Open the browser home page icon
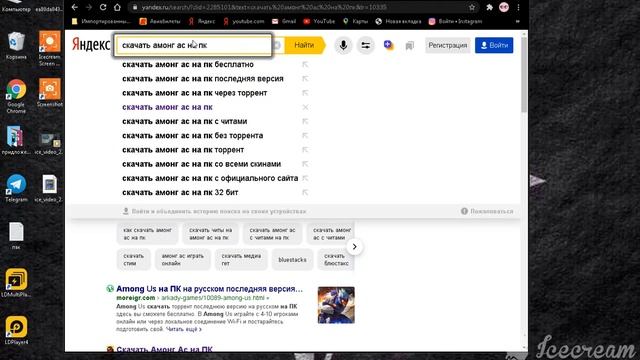 click(x=117, y=7)
